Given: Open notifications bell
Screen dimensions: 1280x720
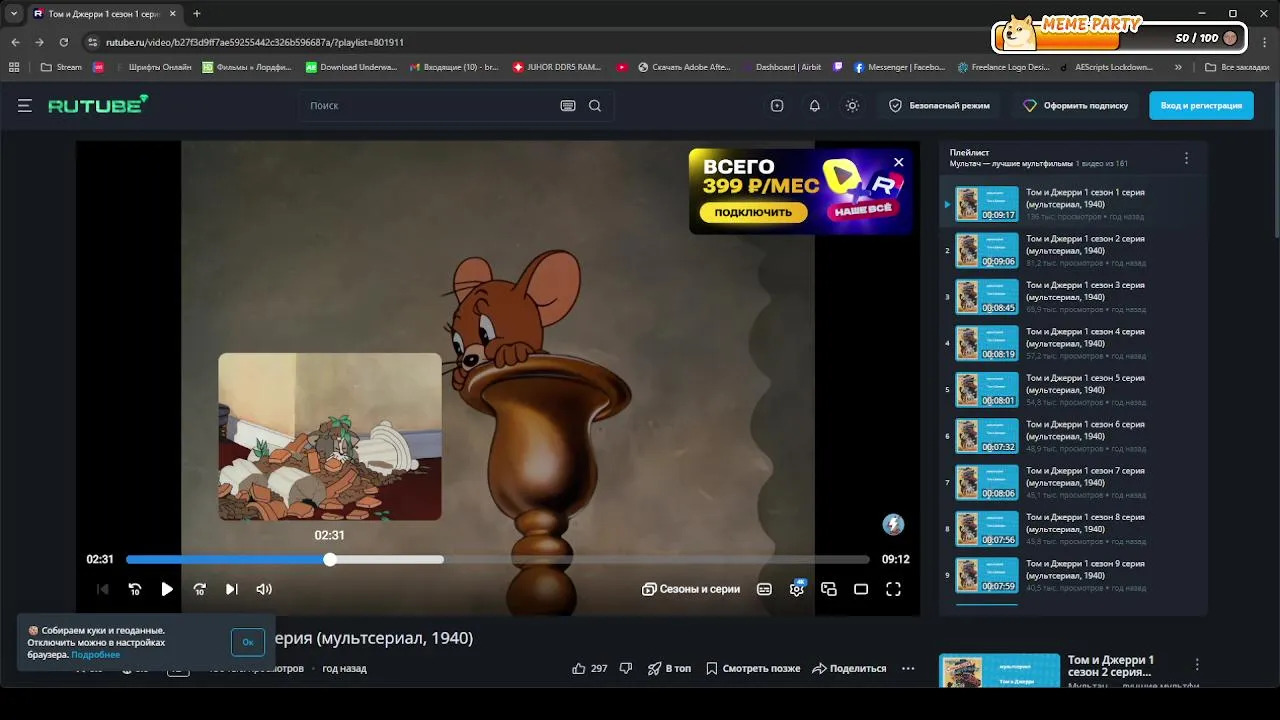Looking at the screenshot, I should (x=815, y=105).
